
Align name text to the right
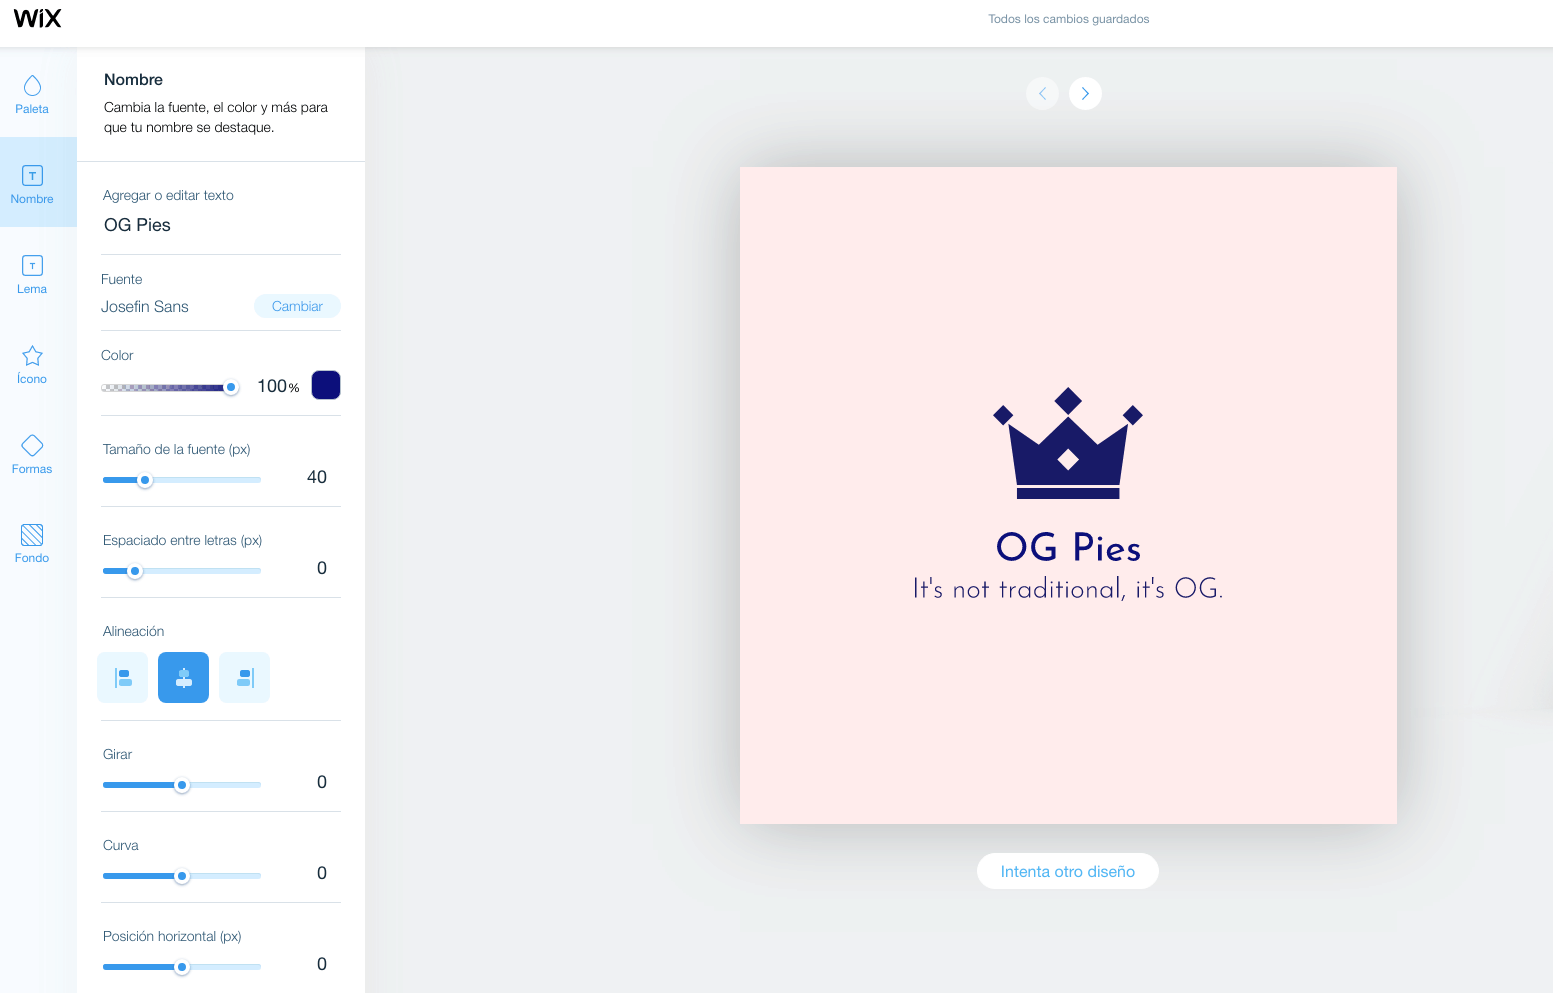click(245, 677)
